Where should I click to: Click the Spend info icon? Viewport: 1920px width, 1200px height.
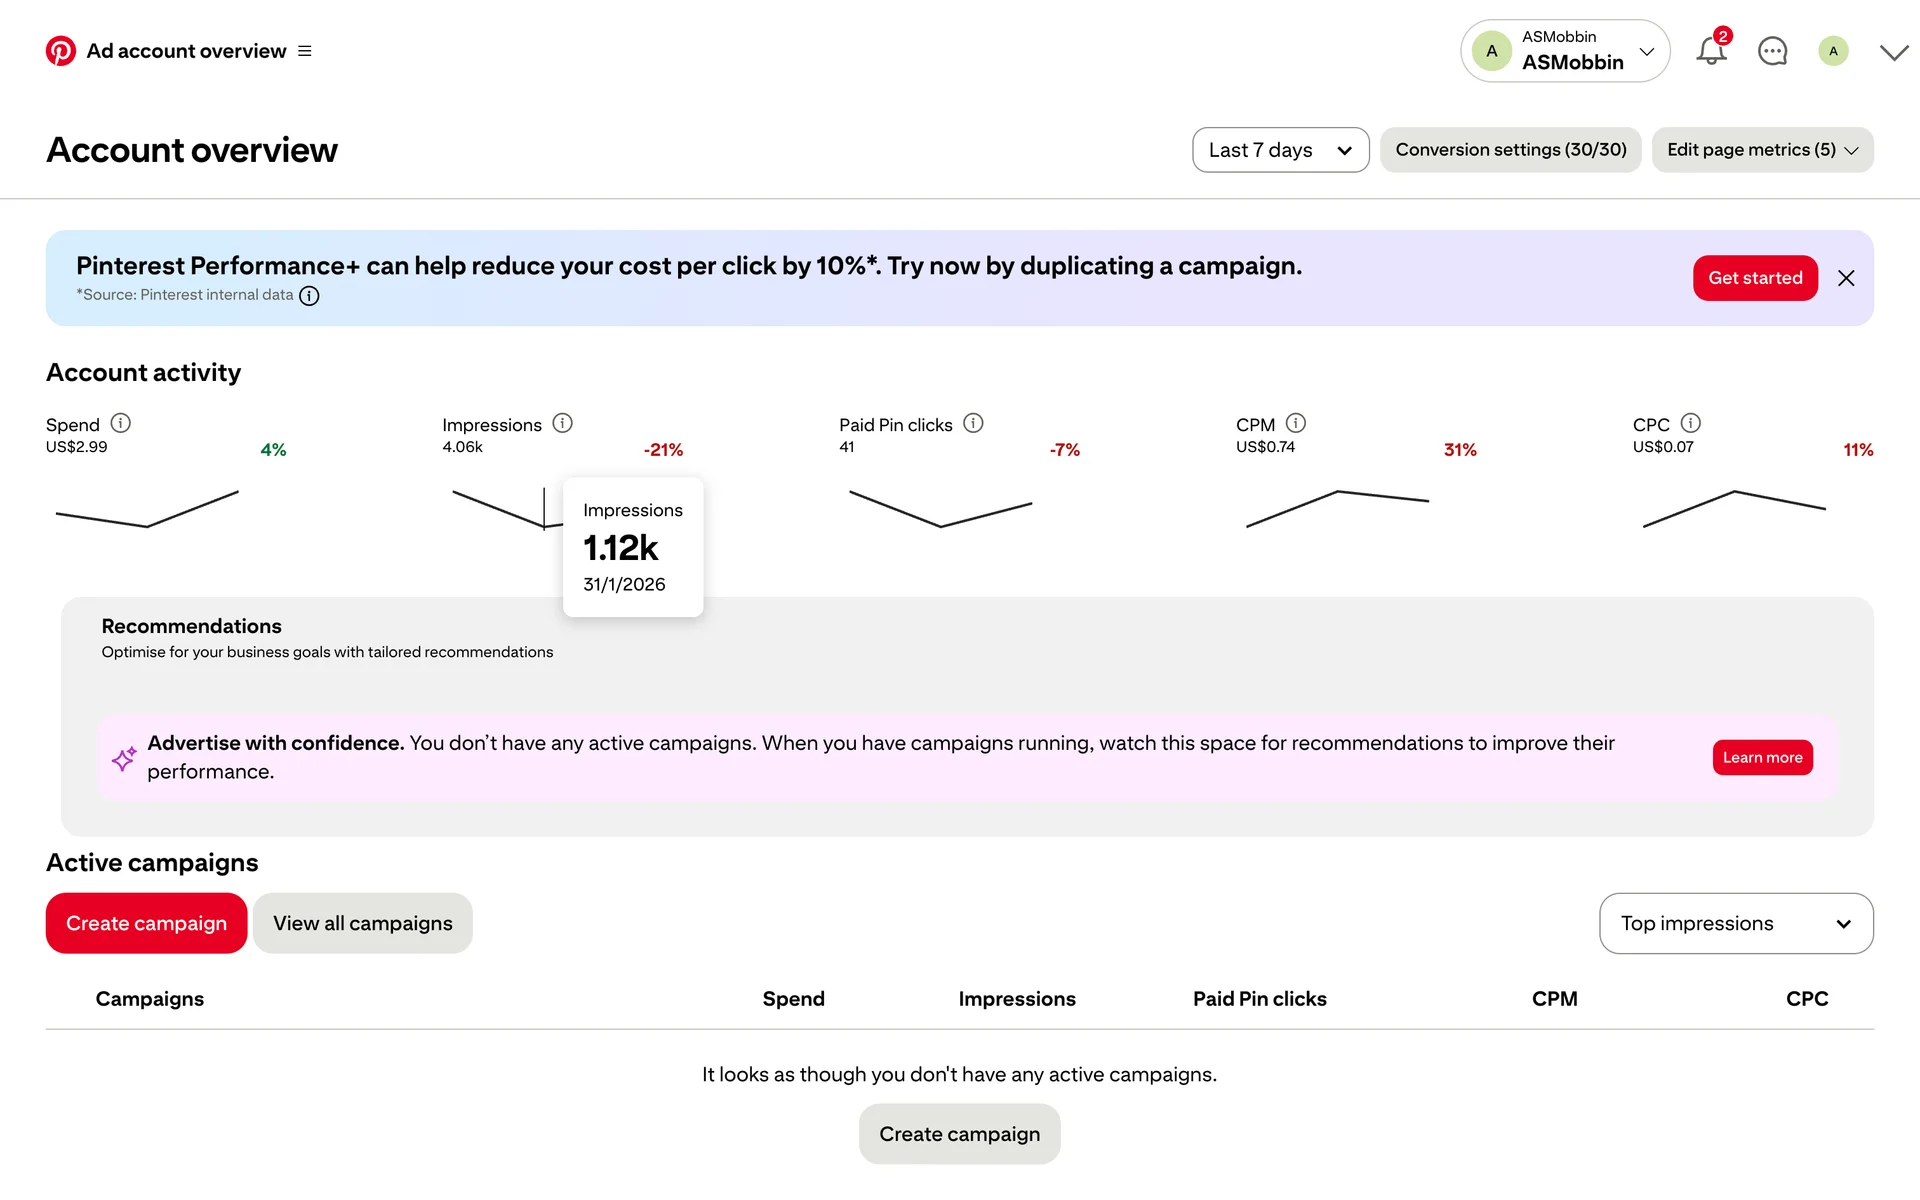click(x=121, y=423)
